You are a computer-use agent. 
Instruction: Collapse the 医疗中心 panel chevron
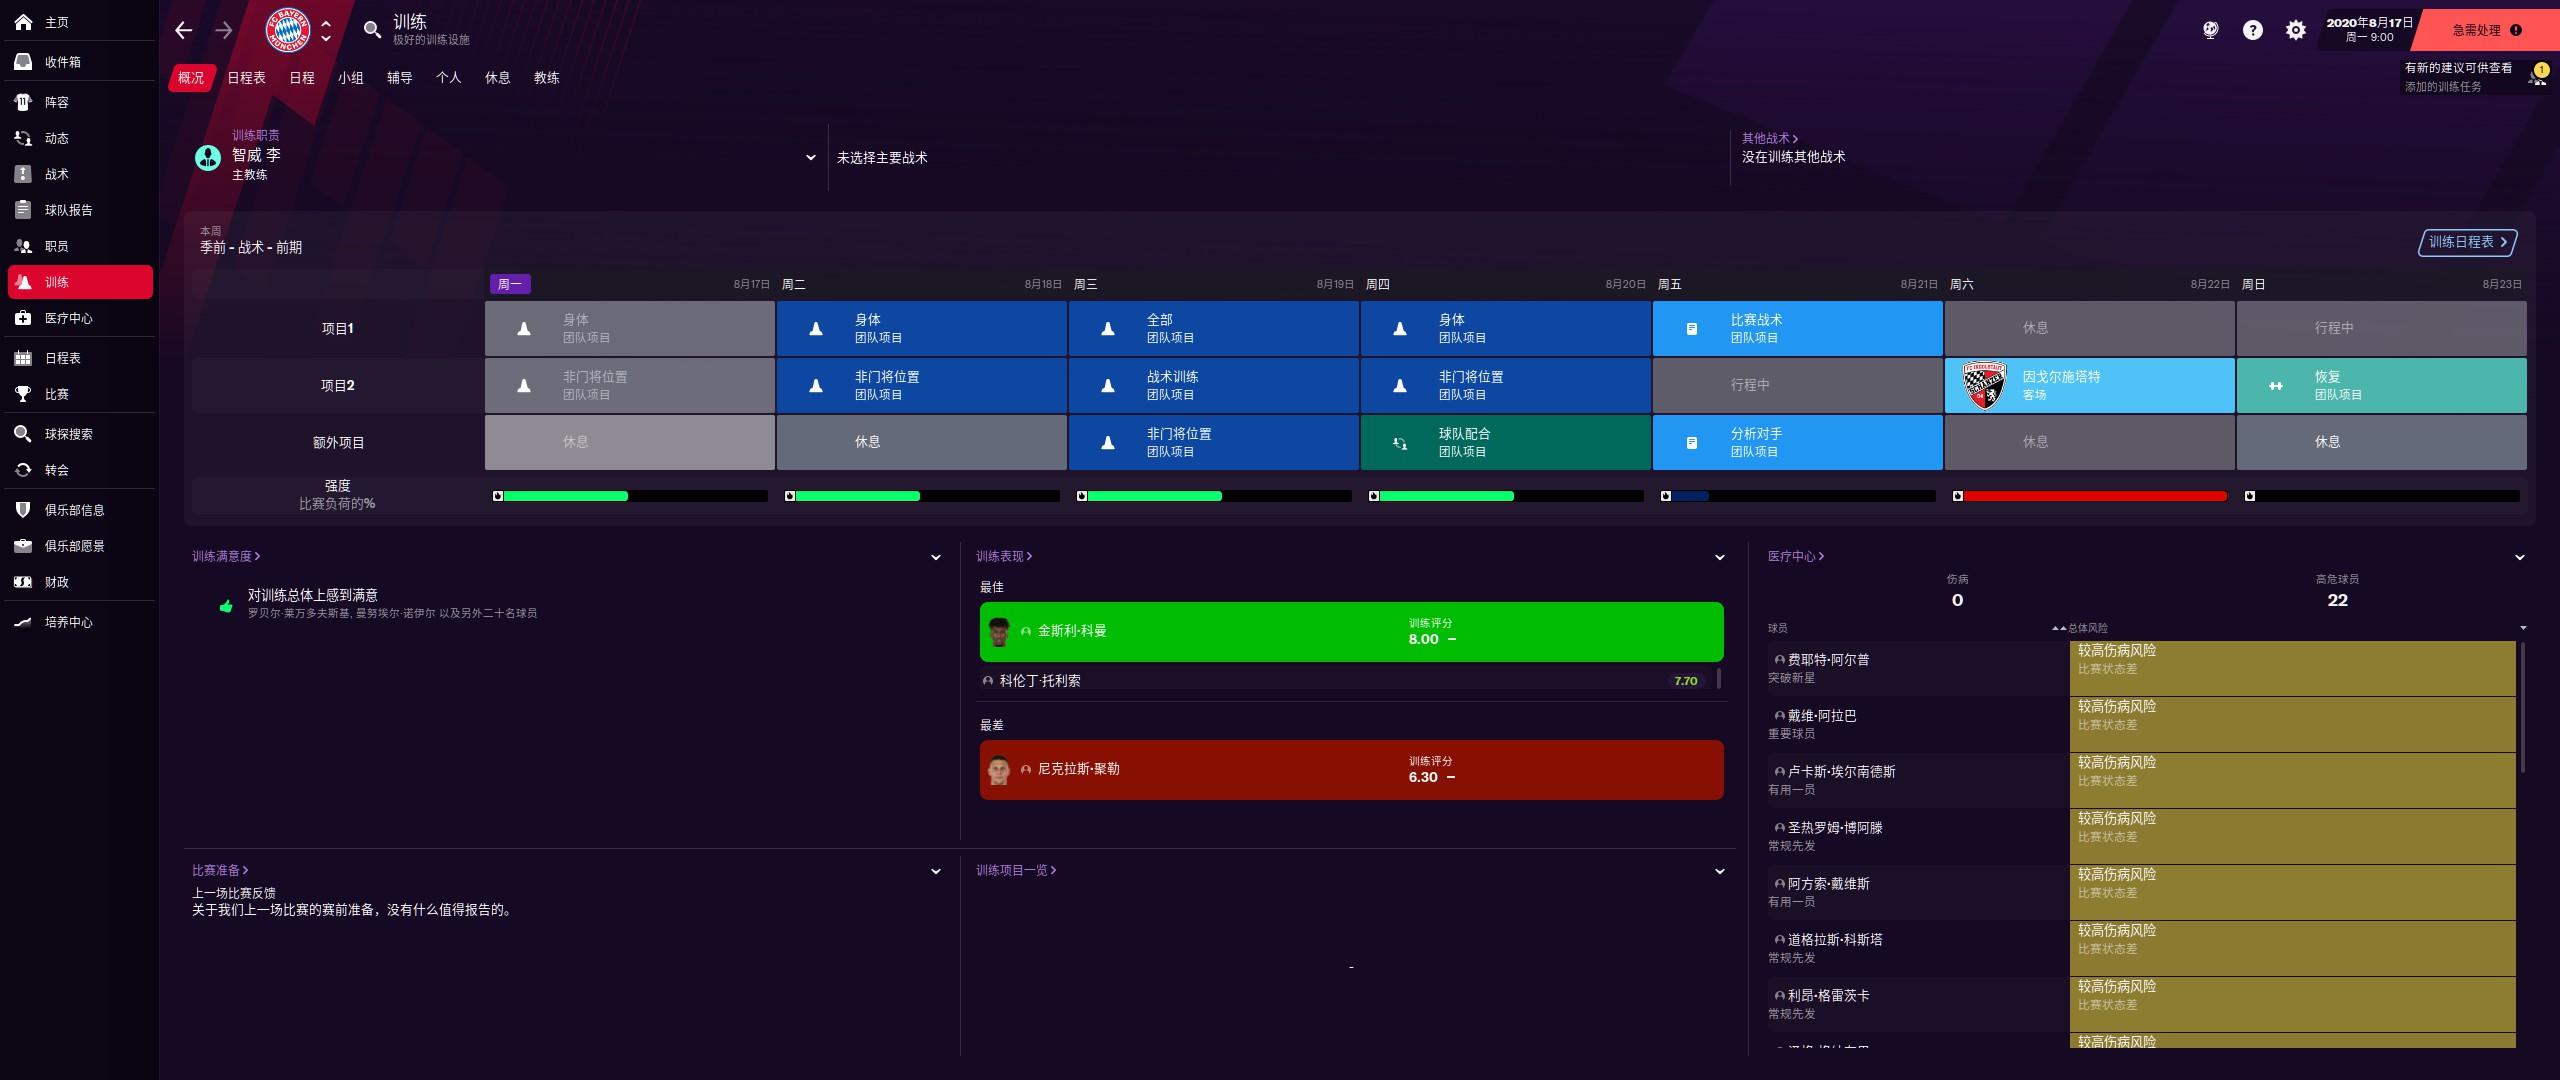click(x=2519, y=558)
